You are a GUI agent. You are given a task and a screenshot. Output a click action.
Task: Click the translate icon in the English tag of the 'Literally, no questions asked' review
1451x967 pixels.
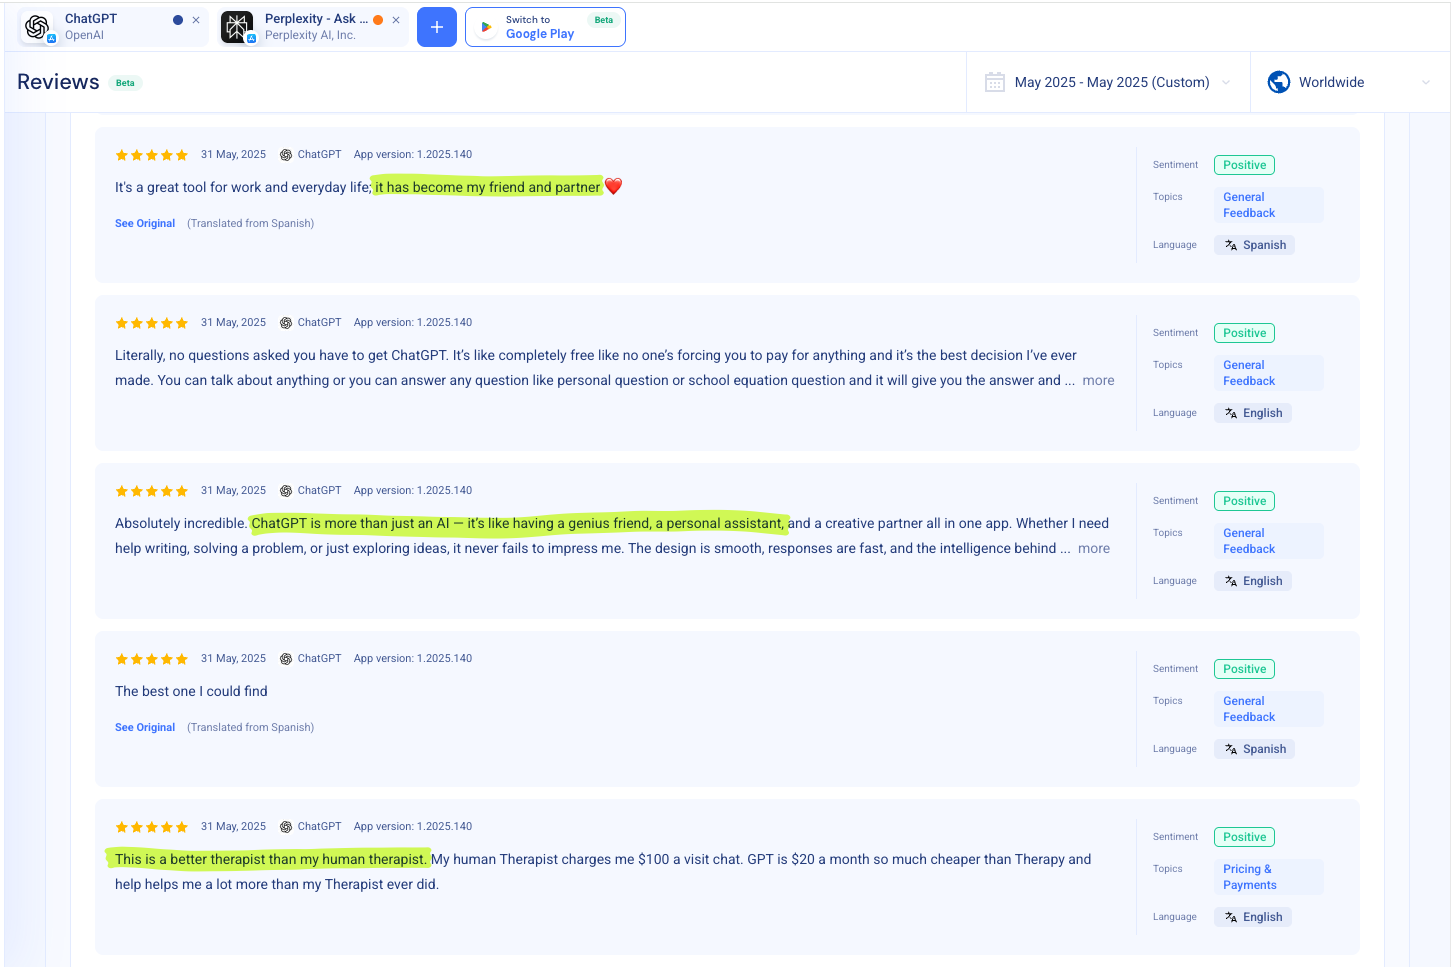coord(1231,413)
